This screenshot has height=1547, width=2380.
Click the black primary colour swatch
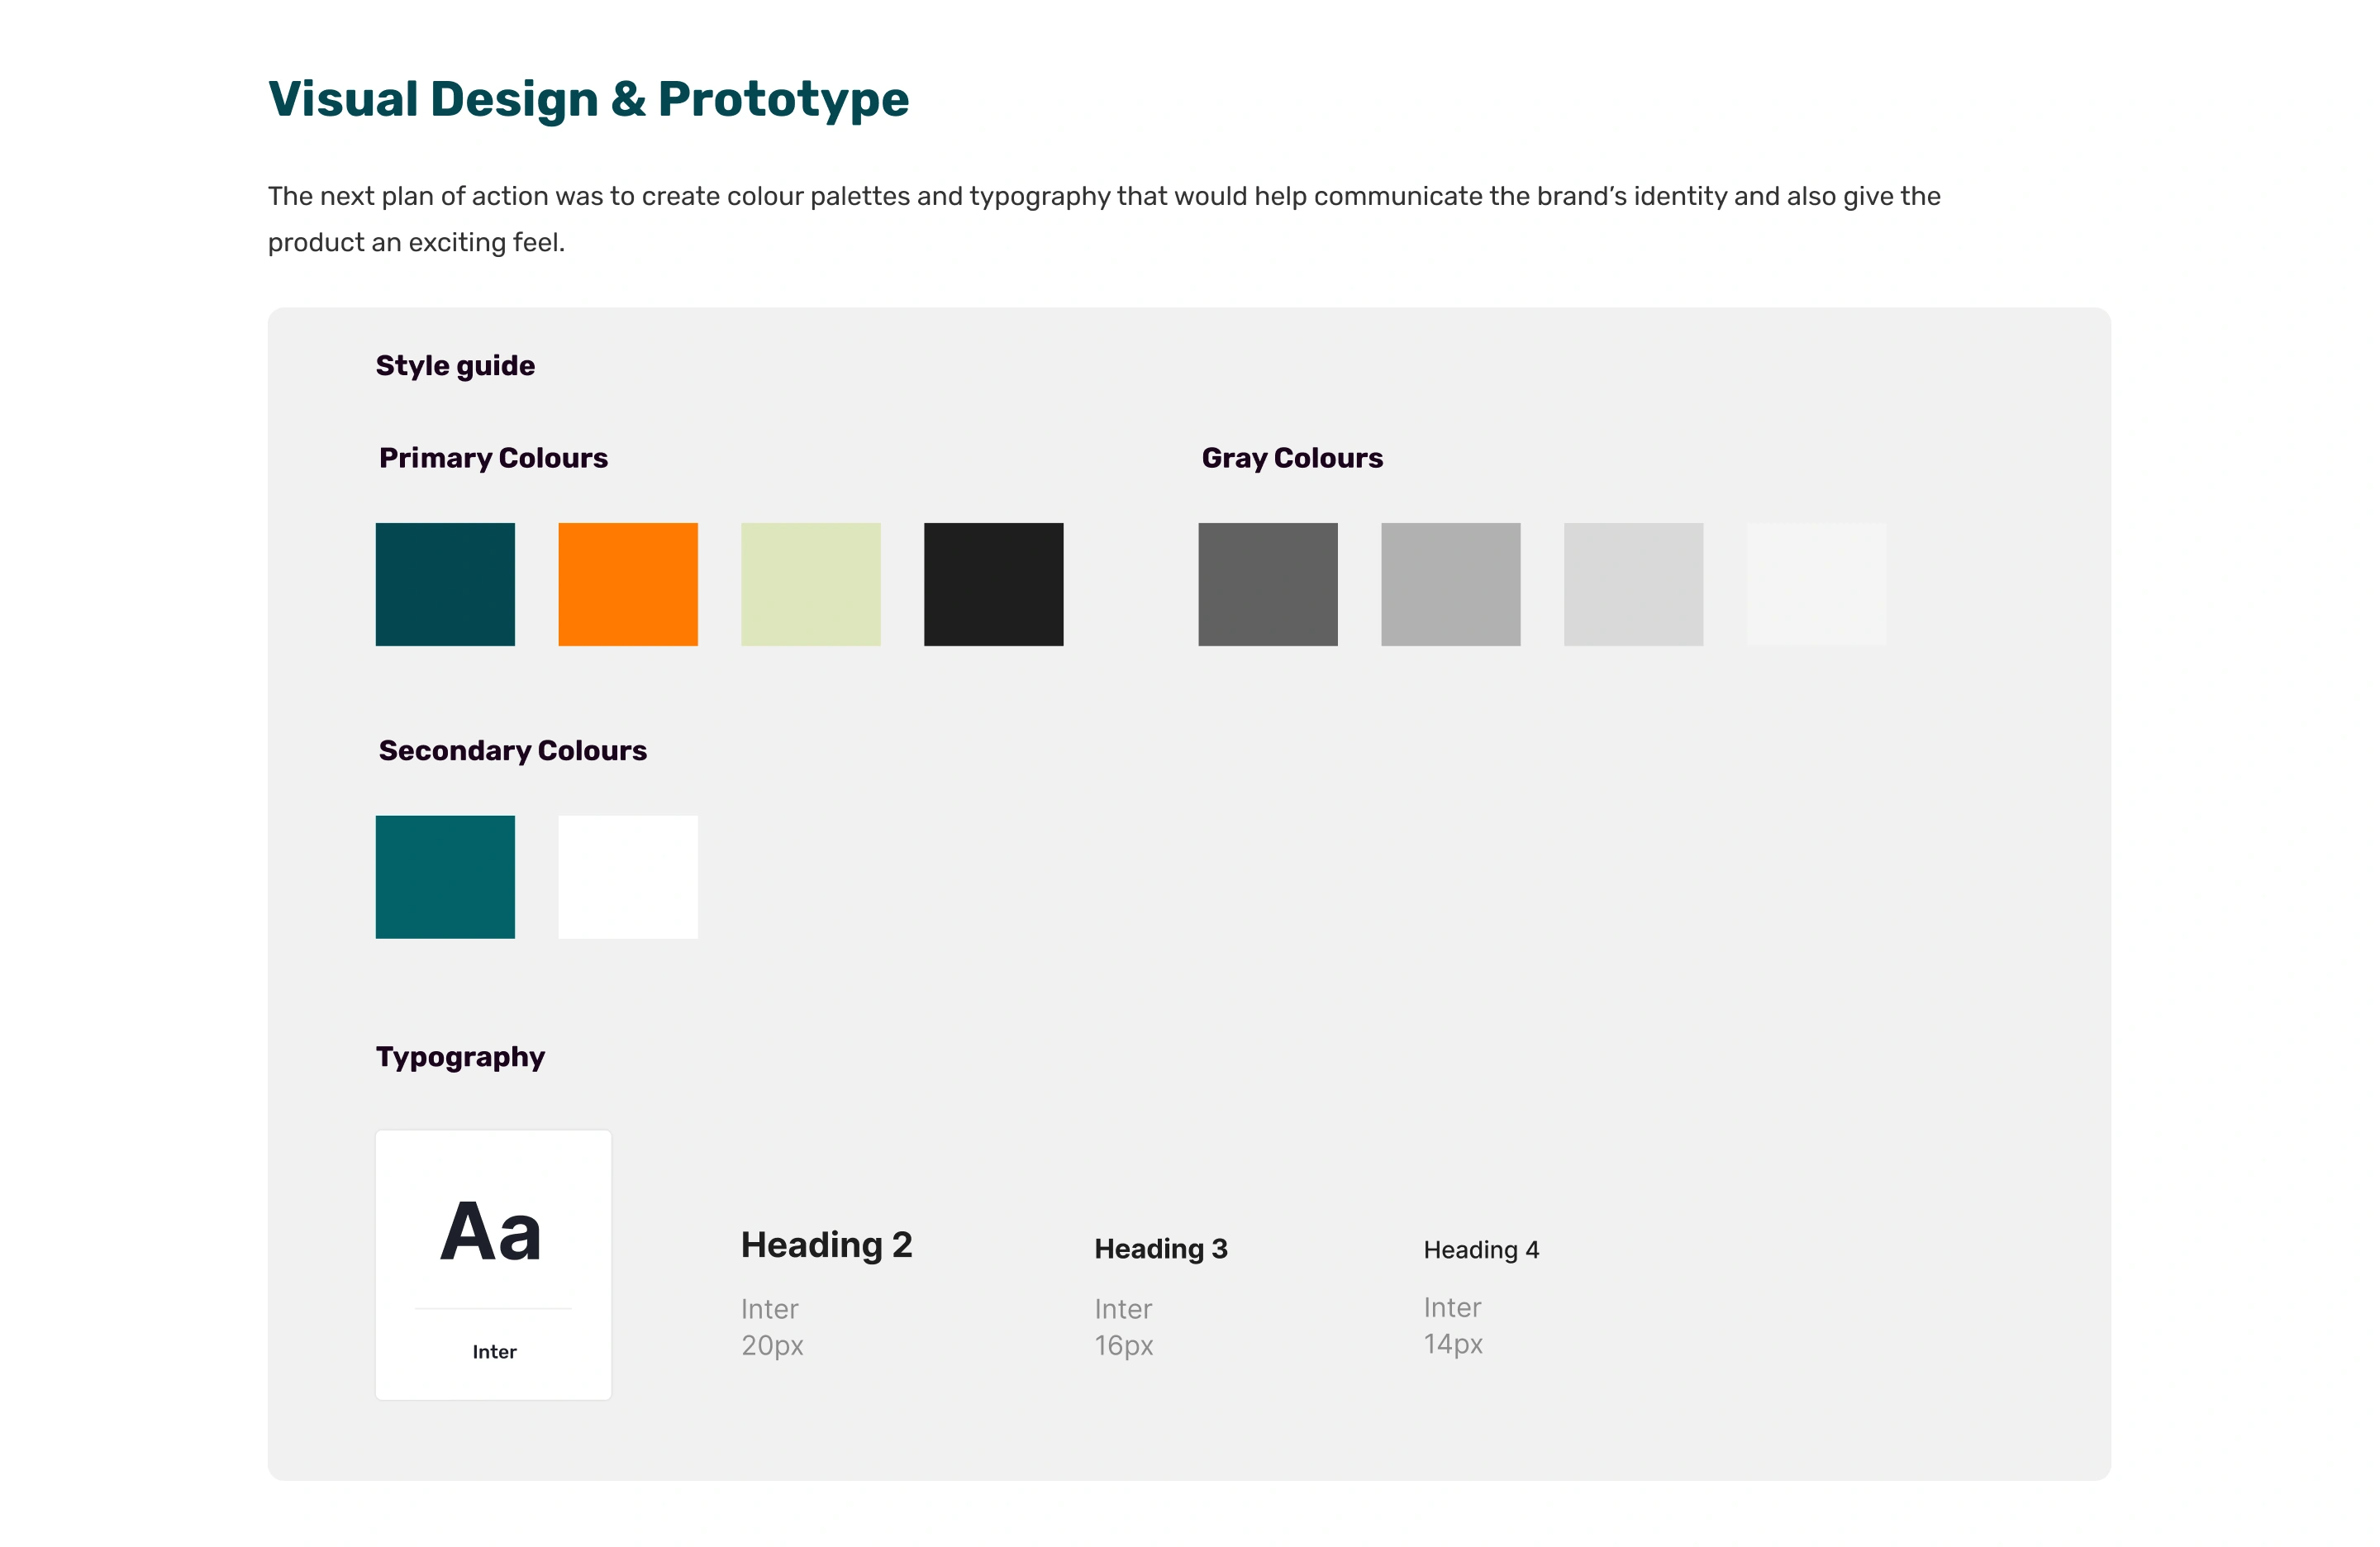coord(993,584)
